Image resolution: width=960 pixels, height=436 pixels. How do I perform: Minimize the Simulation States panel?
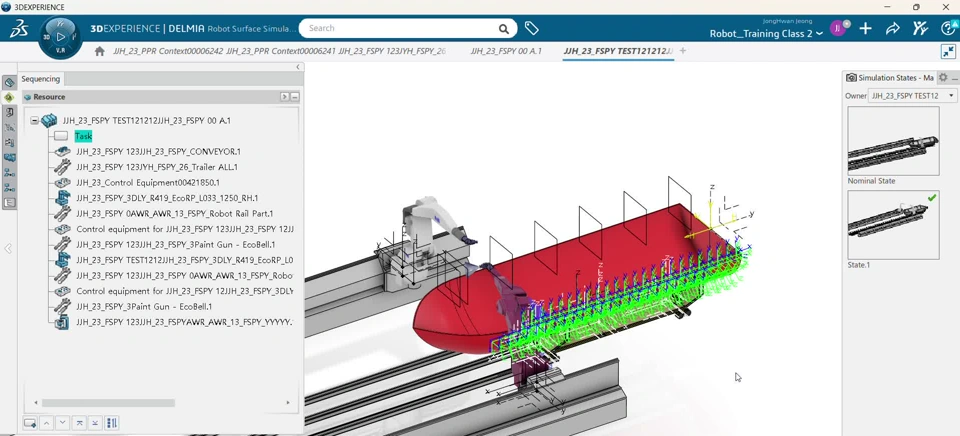pos(954,78)
